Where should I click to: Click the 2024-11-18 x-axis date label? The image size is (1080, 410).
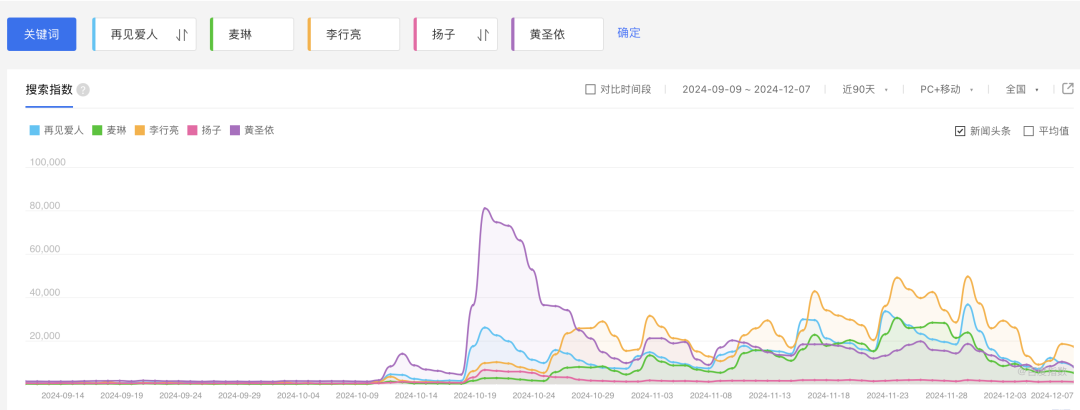(829, 396)
